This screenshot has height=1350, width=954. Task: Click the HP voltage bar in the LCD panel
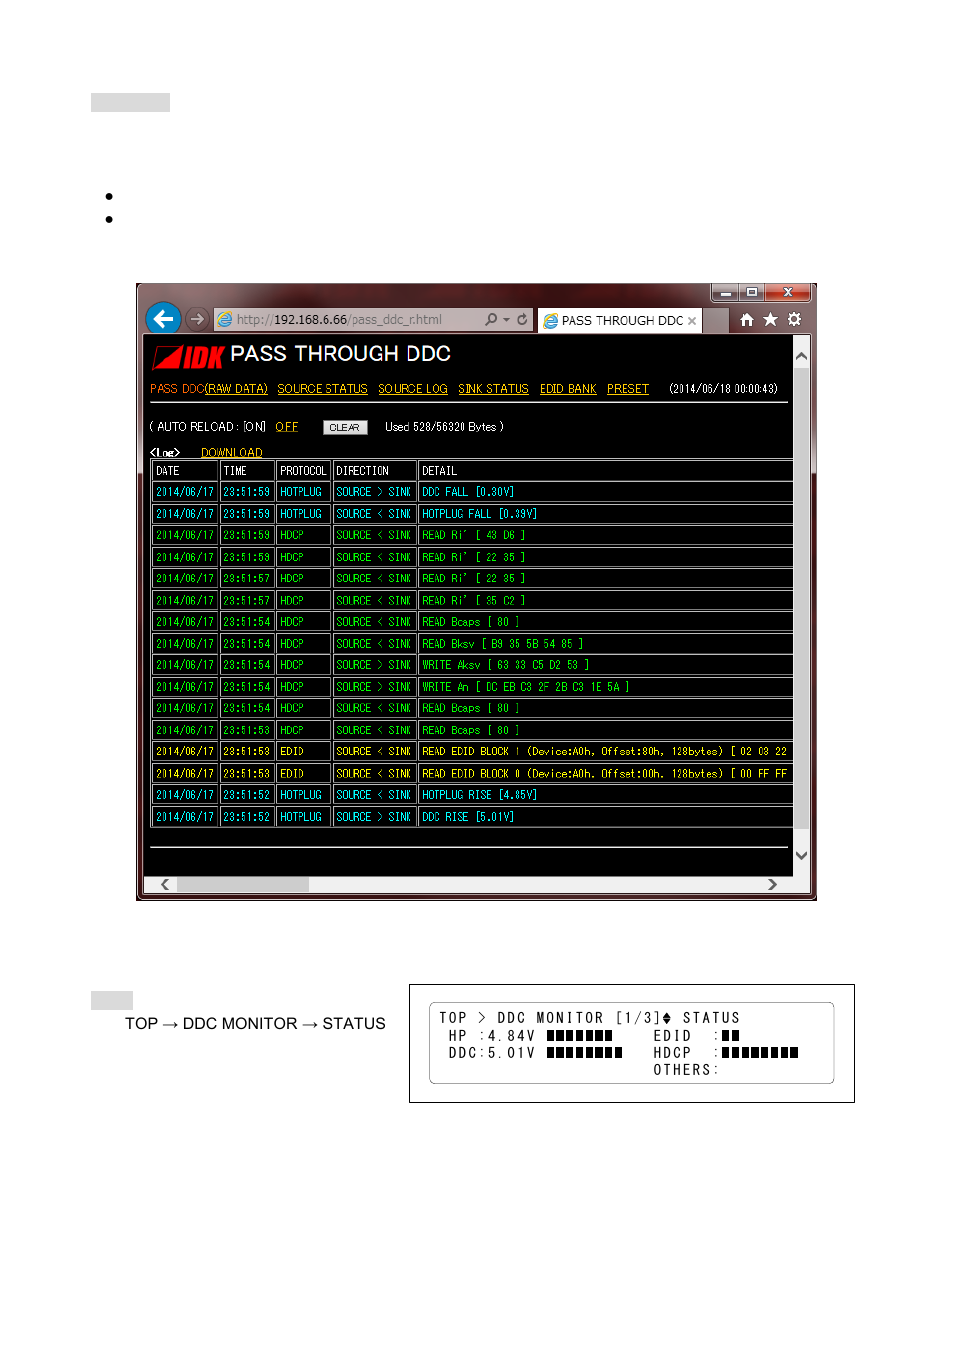pyautogui.click(x=579, y=1036)
